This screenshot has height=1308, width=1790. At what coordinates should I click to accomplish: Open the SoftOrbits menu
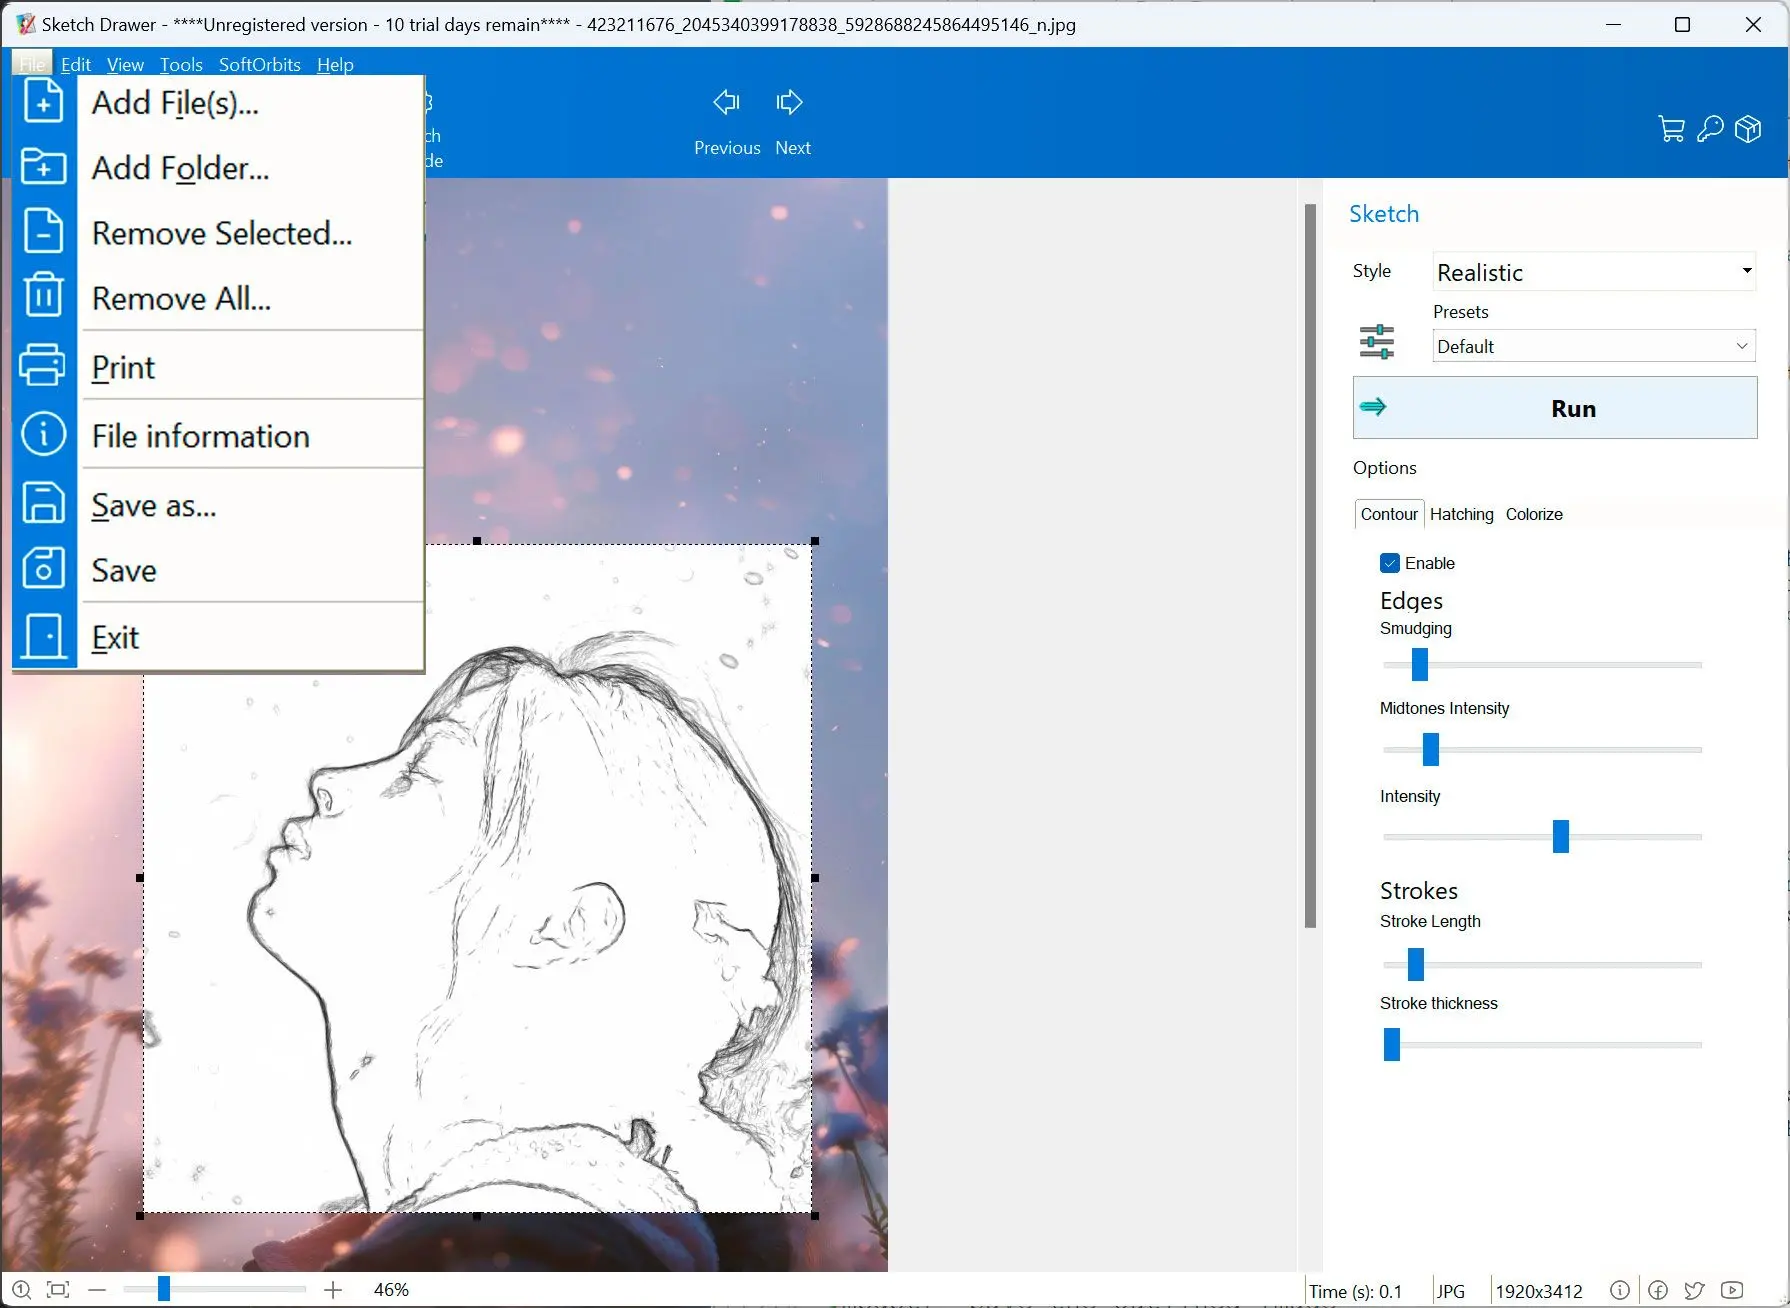tap(260, 64)
